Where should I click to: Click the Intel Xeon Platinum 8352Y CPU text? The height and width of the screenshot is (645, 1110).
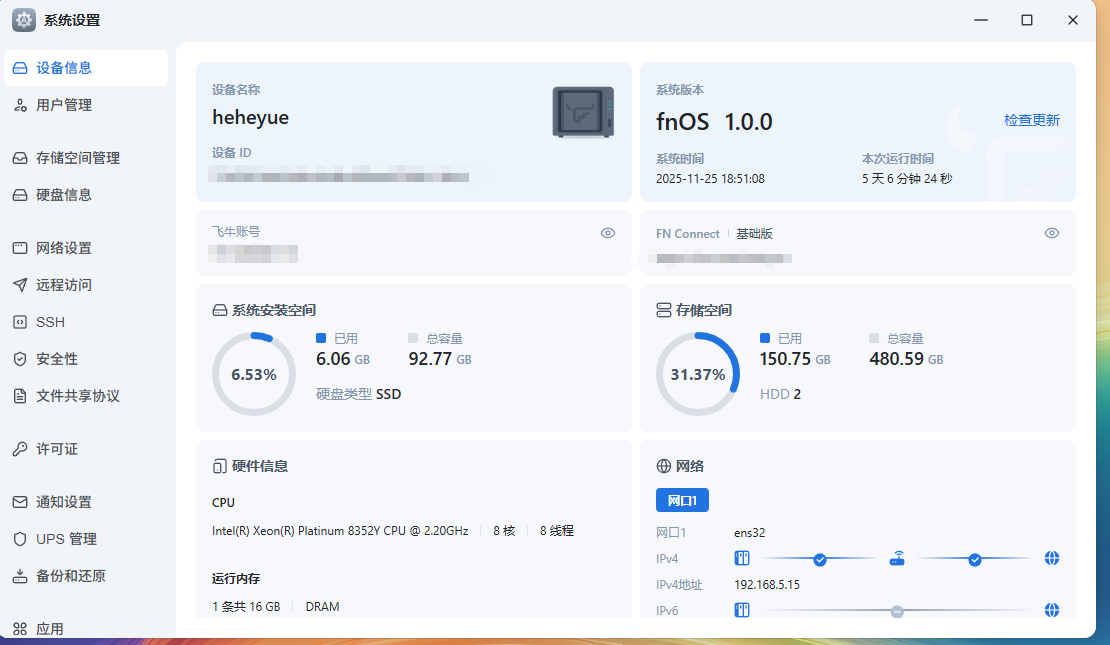point(340,531)
